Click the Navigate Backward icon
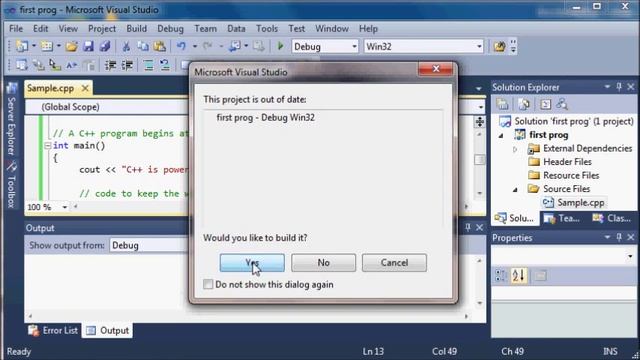640x360 pixels. [235, 46]
